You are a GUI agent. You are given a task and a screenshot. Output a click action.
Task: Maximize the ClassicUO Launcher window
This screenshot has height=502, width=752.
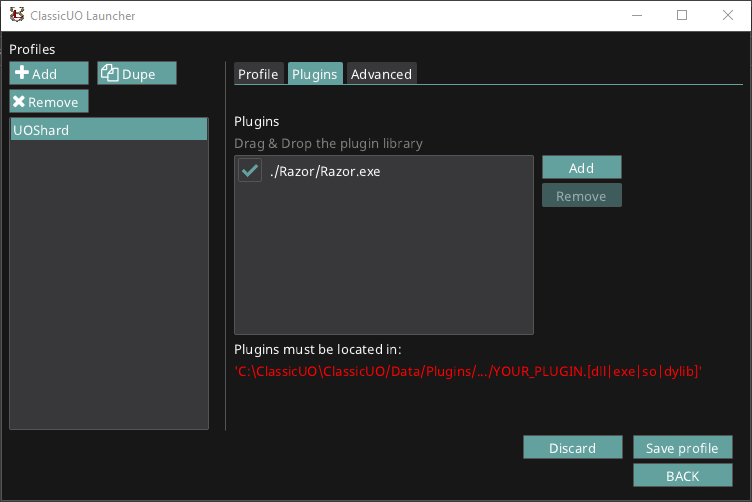[x=682, y=15]
